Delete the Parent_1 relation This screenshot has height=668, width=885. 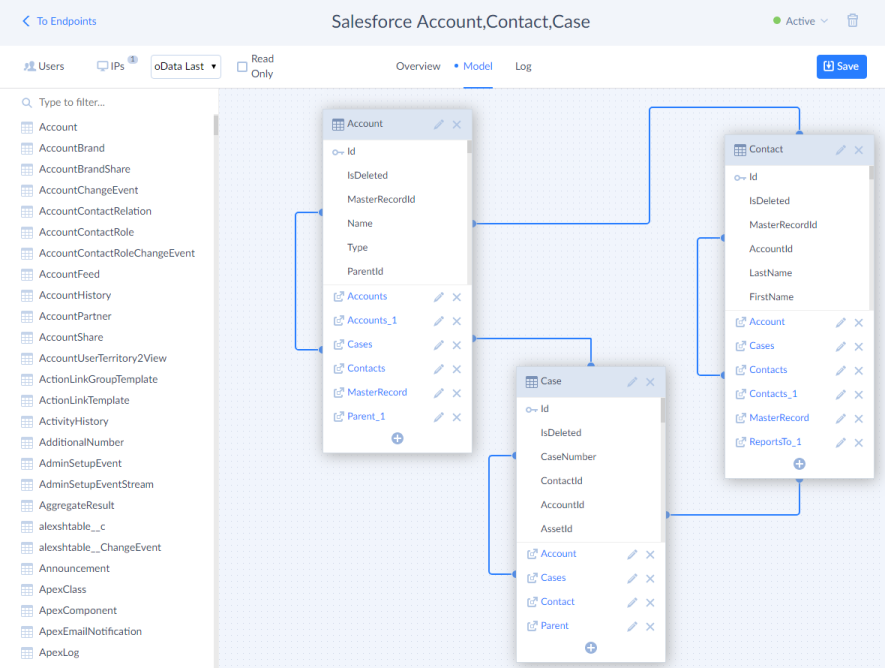coord(457,418)
